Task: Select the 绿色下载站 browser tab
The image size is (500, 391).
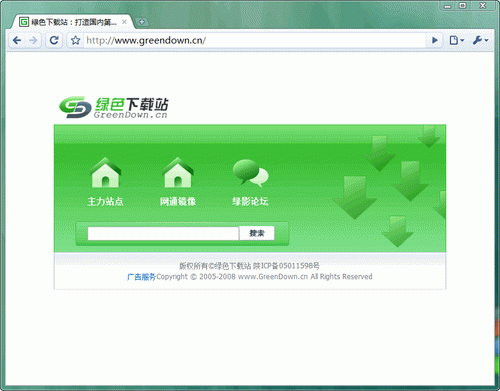Action: click(x=73, y=22)
